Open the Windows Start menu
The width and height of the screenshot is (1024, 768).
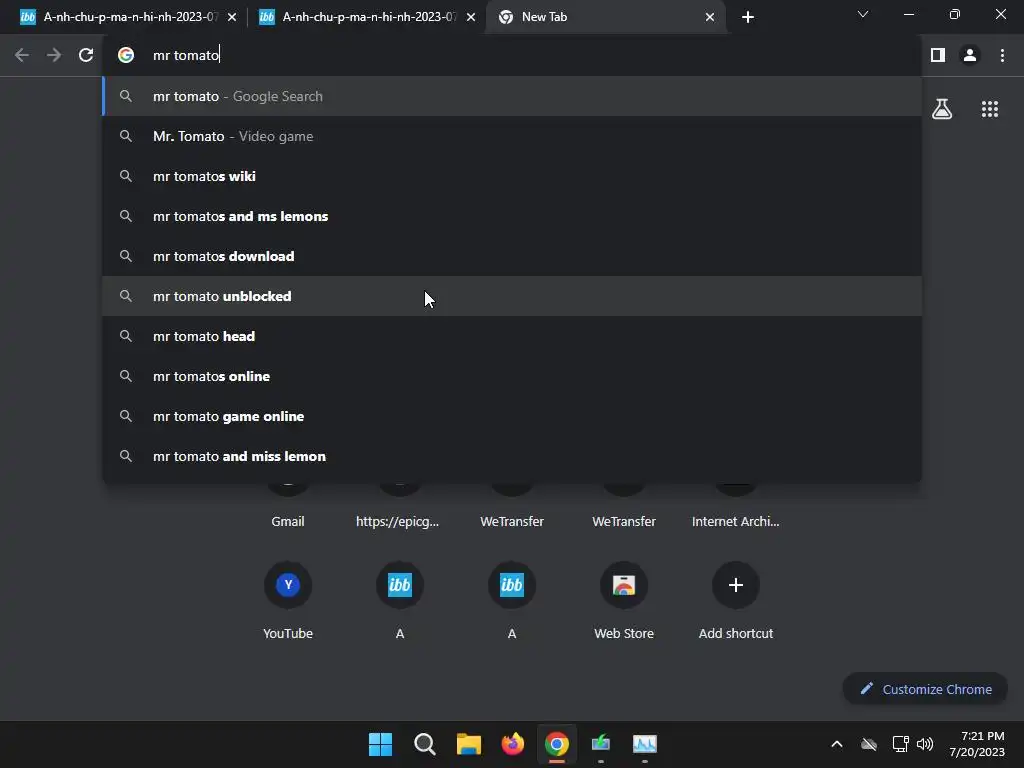point(380,744)
